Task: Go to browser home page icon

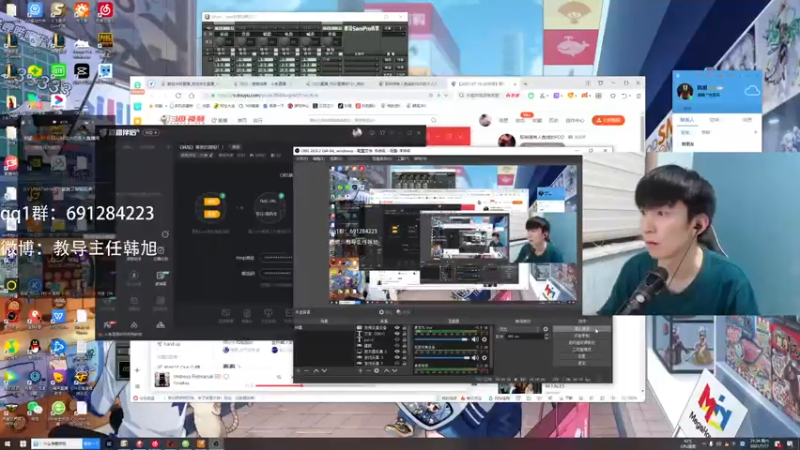Action: click(x=192, y=95)
